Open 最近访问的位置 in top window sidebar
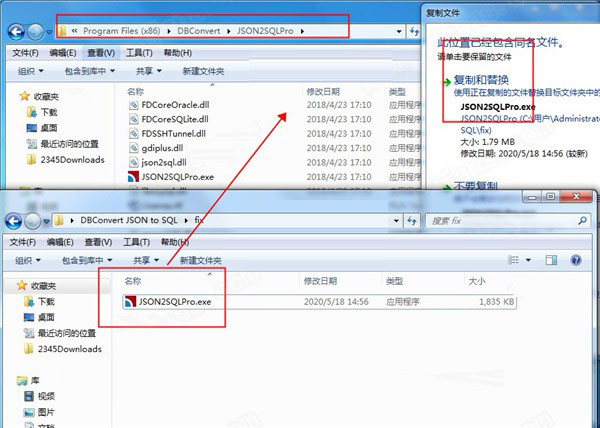The width and height of the screenshot is (600, 428). (x=62, y=144)
